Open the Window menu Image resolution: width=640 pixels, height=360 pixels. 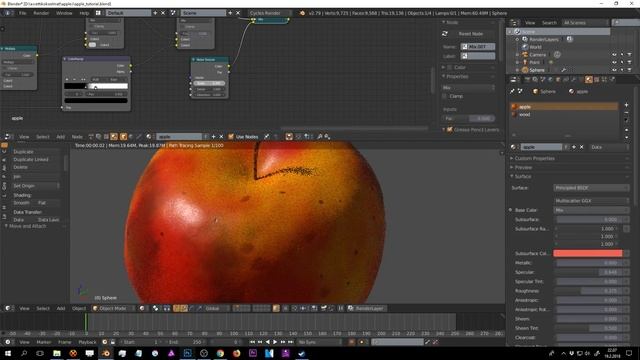[64, 13]
